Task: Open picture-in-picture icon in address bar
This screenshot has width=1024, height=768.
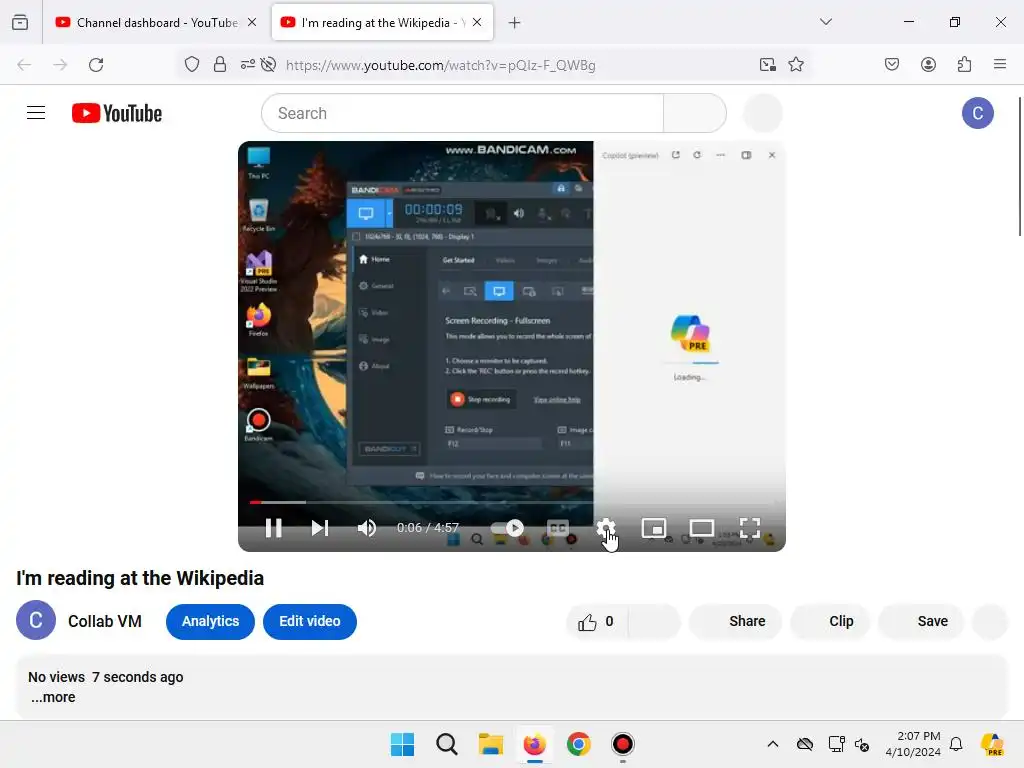Action: [768, 64]
